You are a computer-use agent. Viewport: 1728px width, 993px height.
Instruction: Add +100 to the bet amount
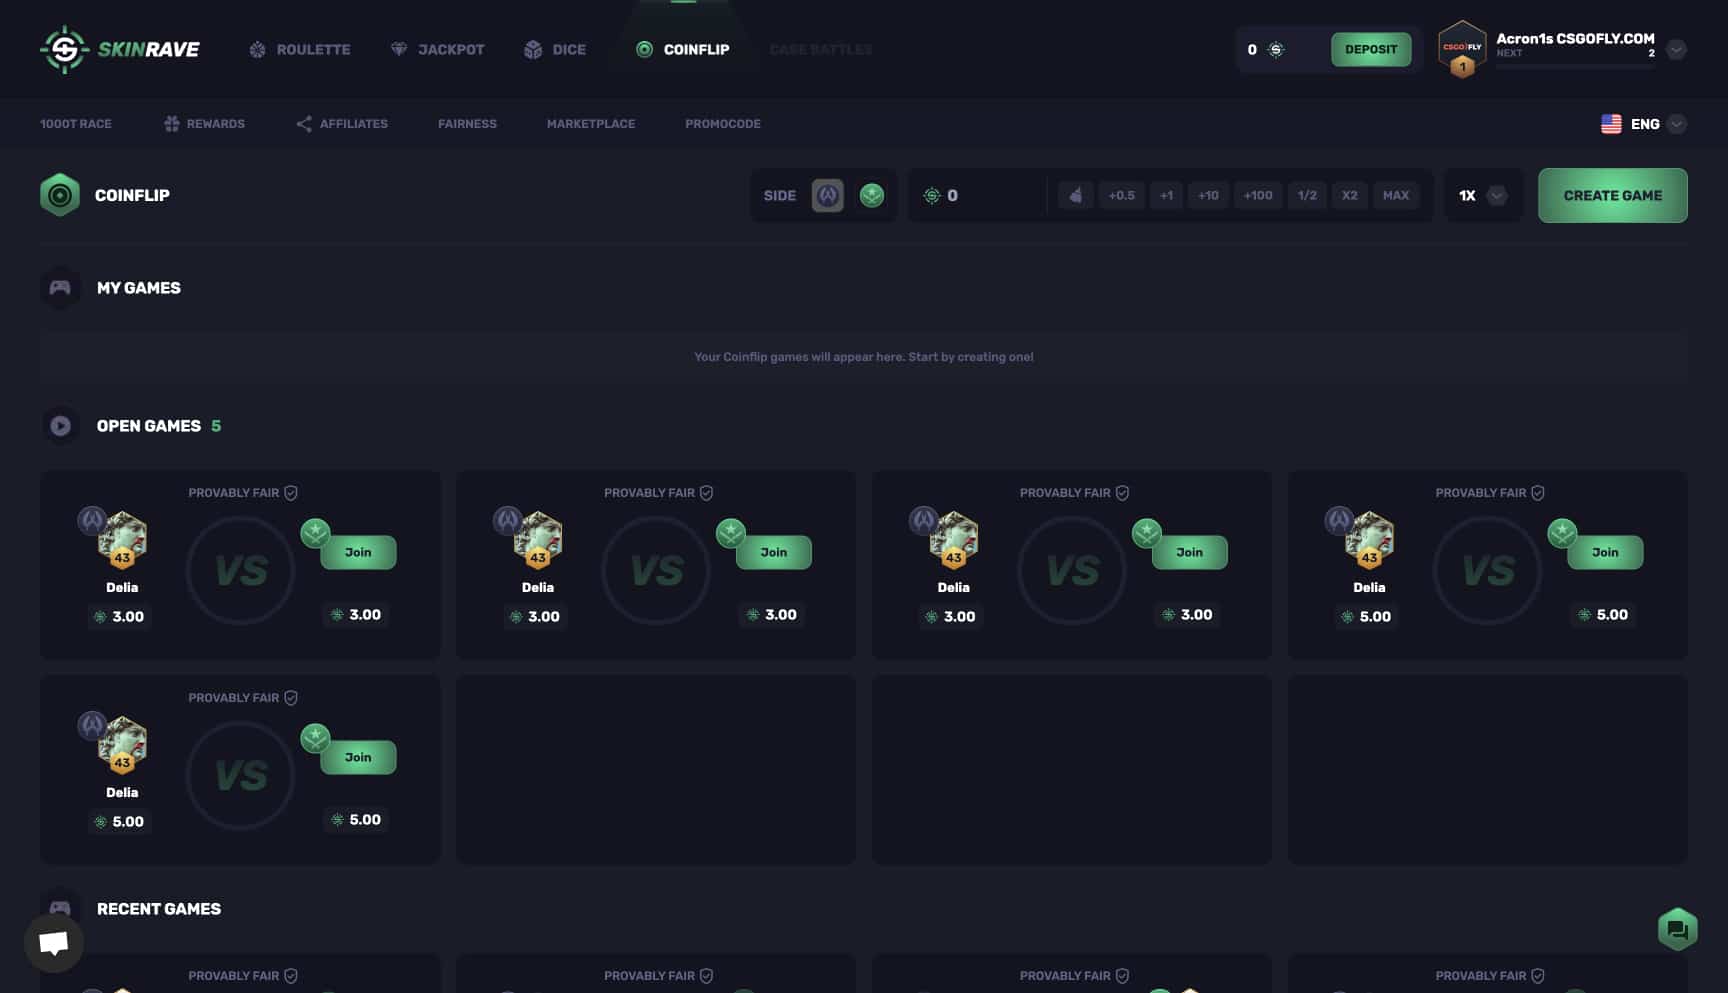tap(1257, 195)
